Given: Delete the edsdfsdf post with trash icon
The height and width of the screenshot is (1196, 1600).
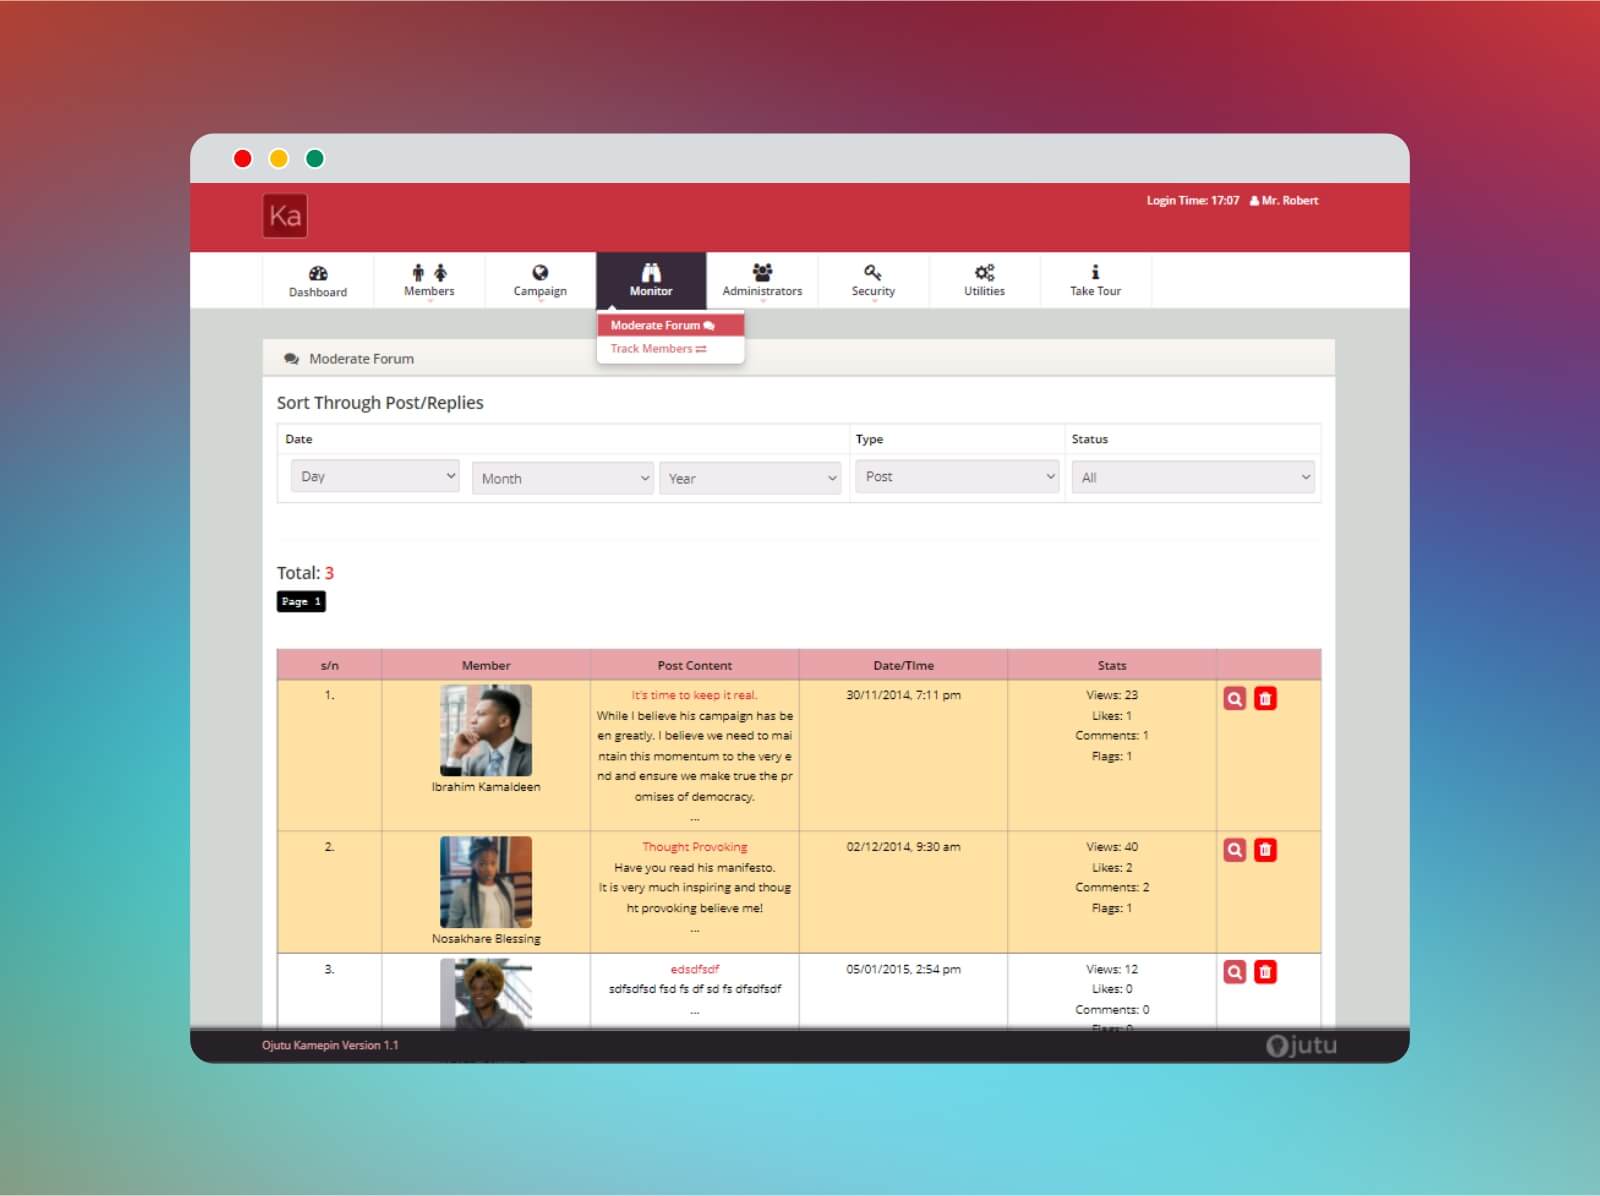Looking at the screenshot, I should tap(1265, 971).
